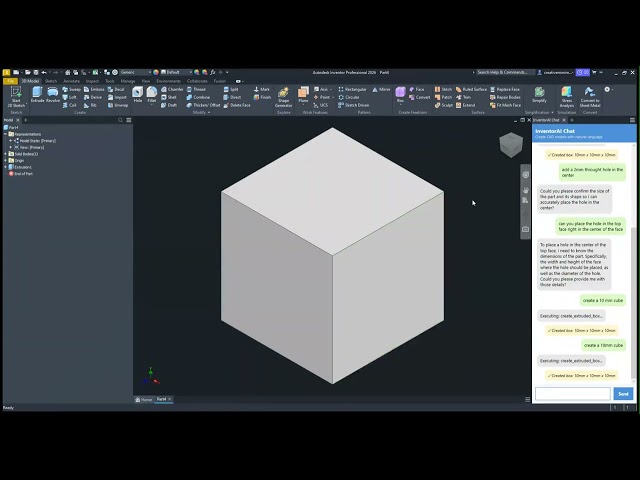640x480 pixels.
Task: Click the Delete Face tool
Action: pos(237,105)
